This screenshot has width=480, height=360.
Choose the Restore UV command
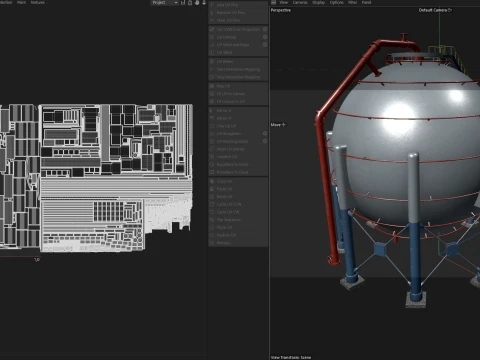point(238,235)
